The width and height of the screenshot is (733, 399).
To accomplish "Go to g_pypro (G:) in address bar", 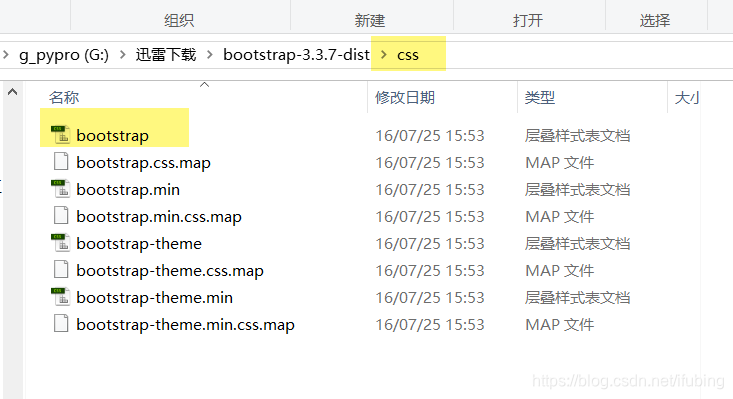I will point(64,55).
